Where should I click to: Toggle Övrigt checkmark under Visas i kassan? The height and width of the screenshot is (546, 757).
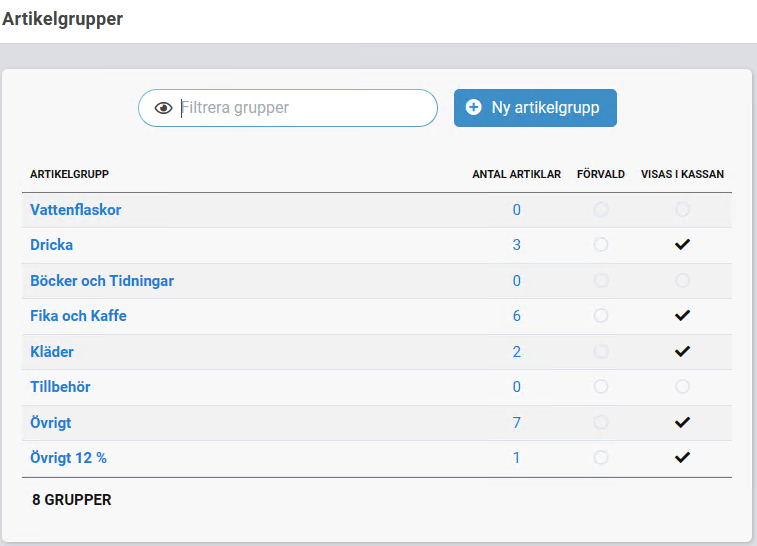click(x=683, y=423)
